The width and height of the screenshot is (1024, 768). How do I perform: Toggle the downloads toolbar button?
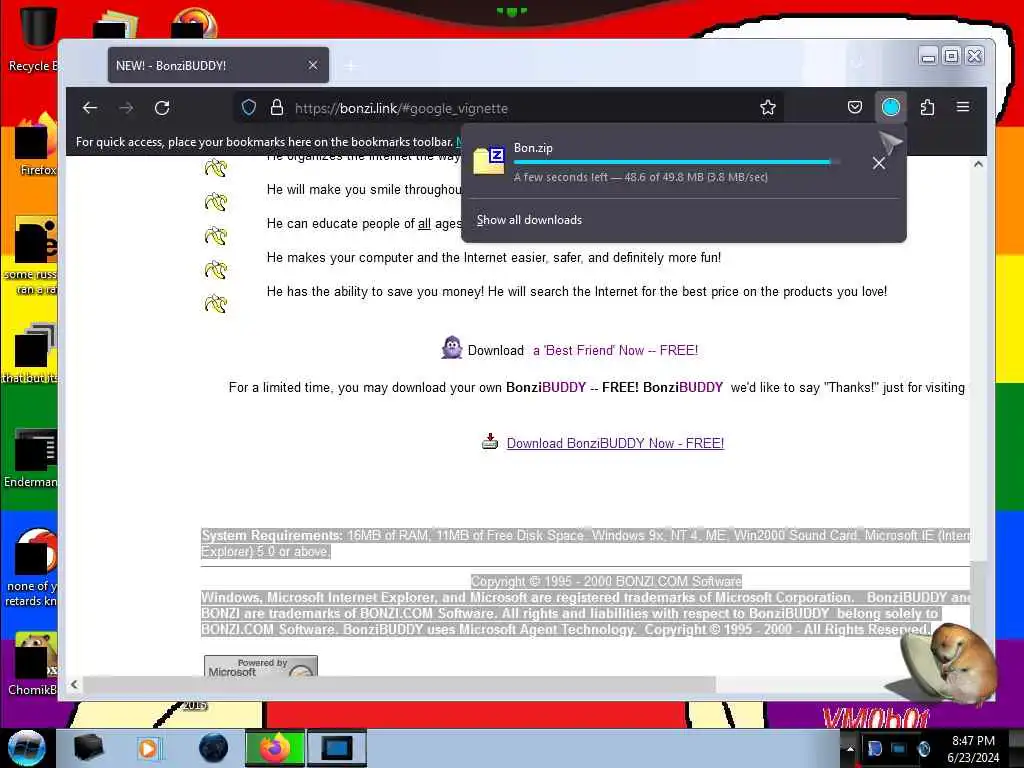891,107
